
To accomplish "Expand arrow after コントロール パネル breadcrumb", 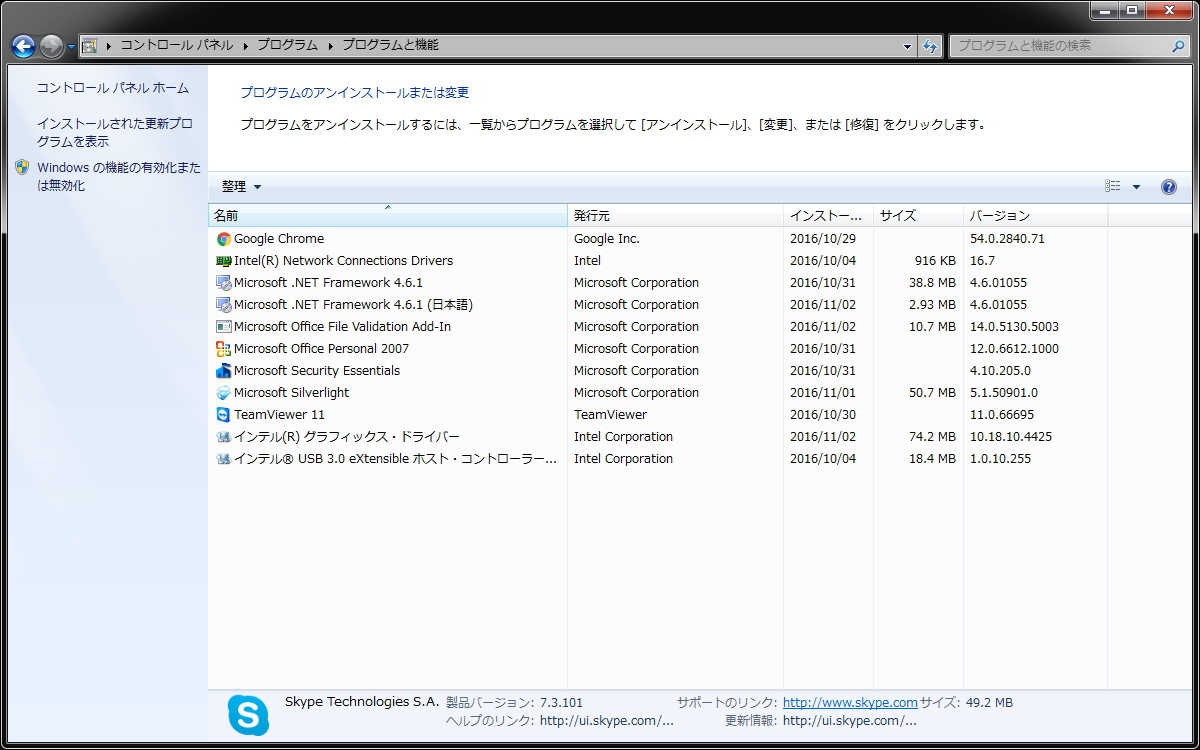I will pyautogui.click(x=245, y=46).
